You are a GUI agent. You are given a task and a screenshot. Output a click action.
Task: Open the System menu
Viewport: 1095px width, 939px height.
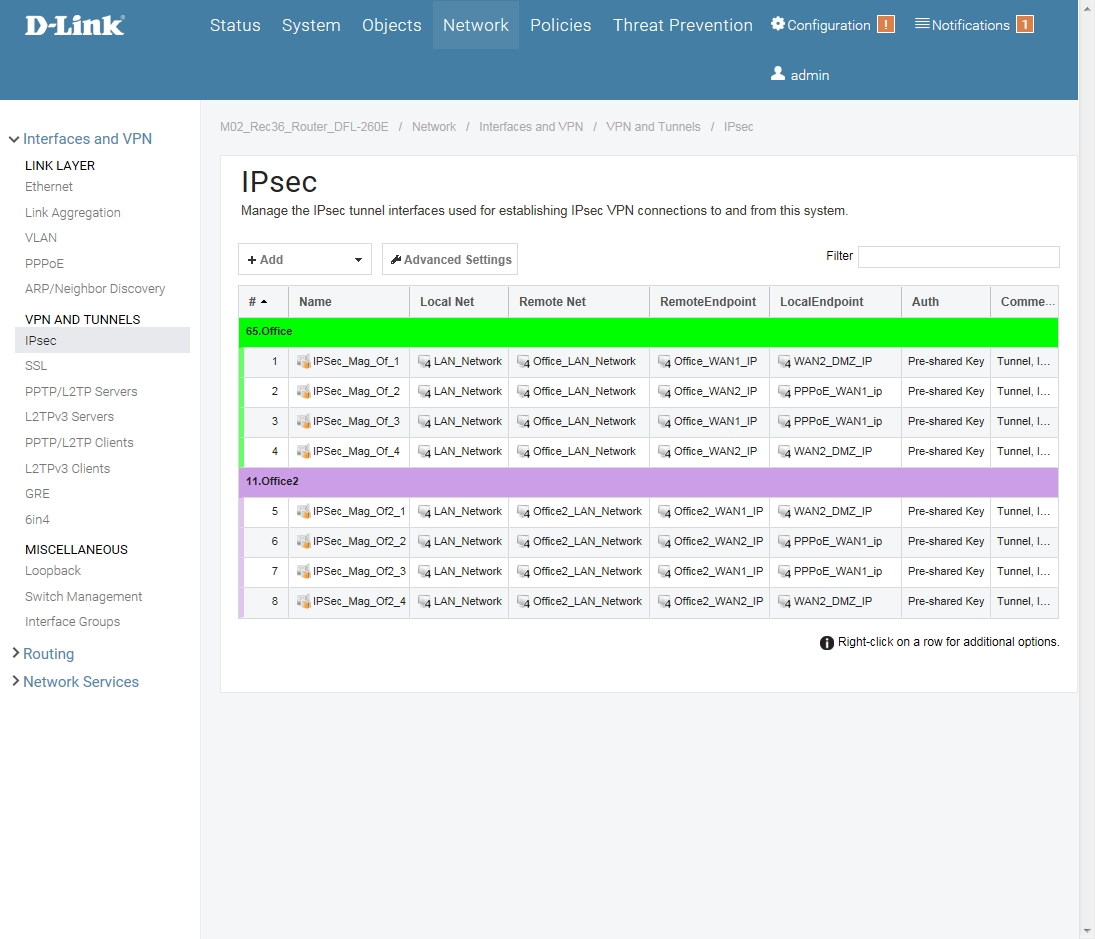tap(311, 25)
